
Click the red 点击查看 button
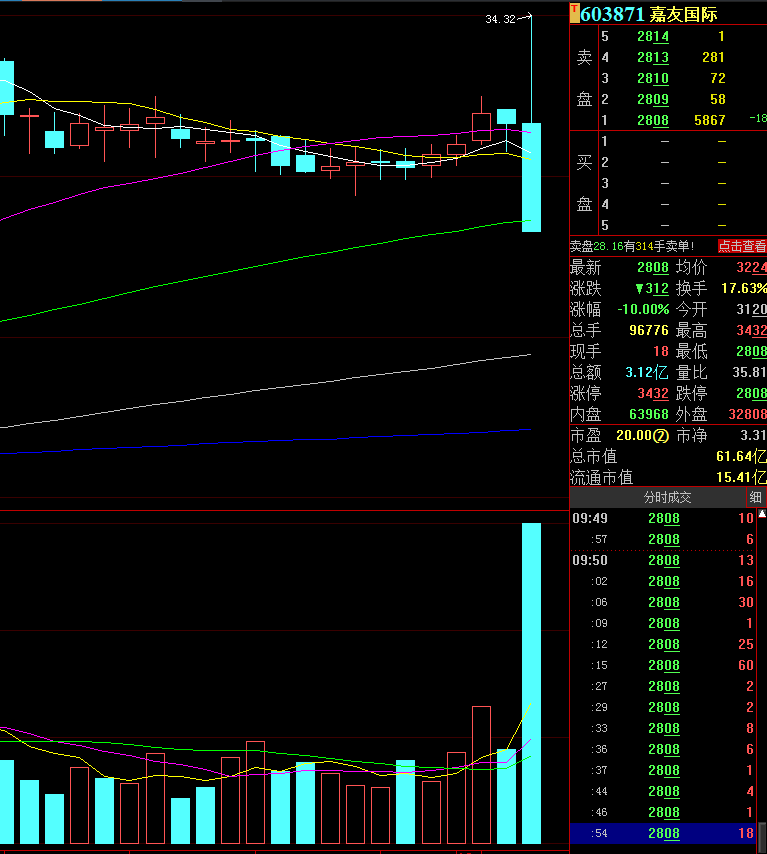point(741,246)
